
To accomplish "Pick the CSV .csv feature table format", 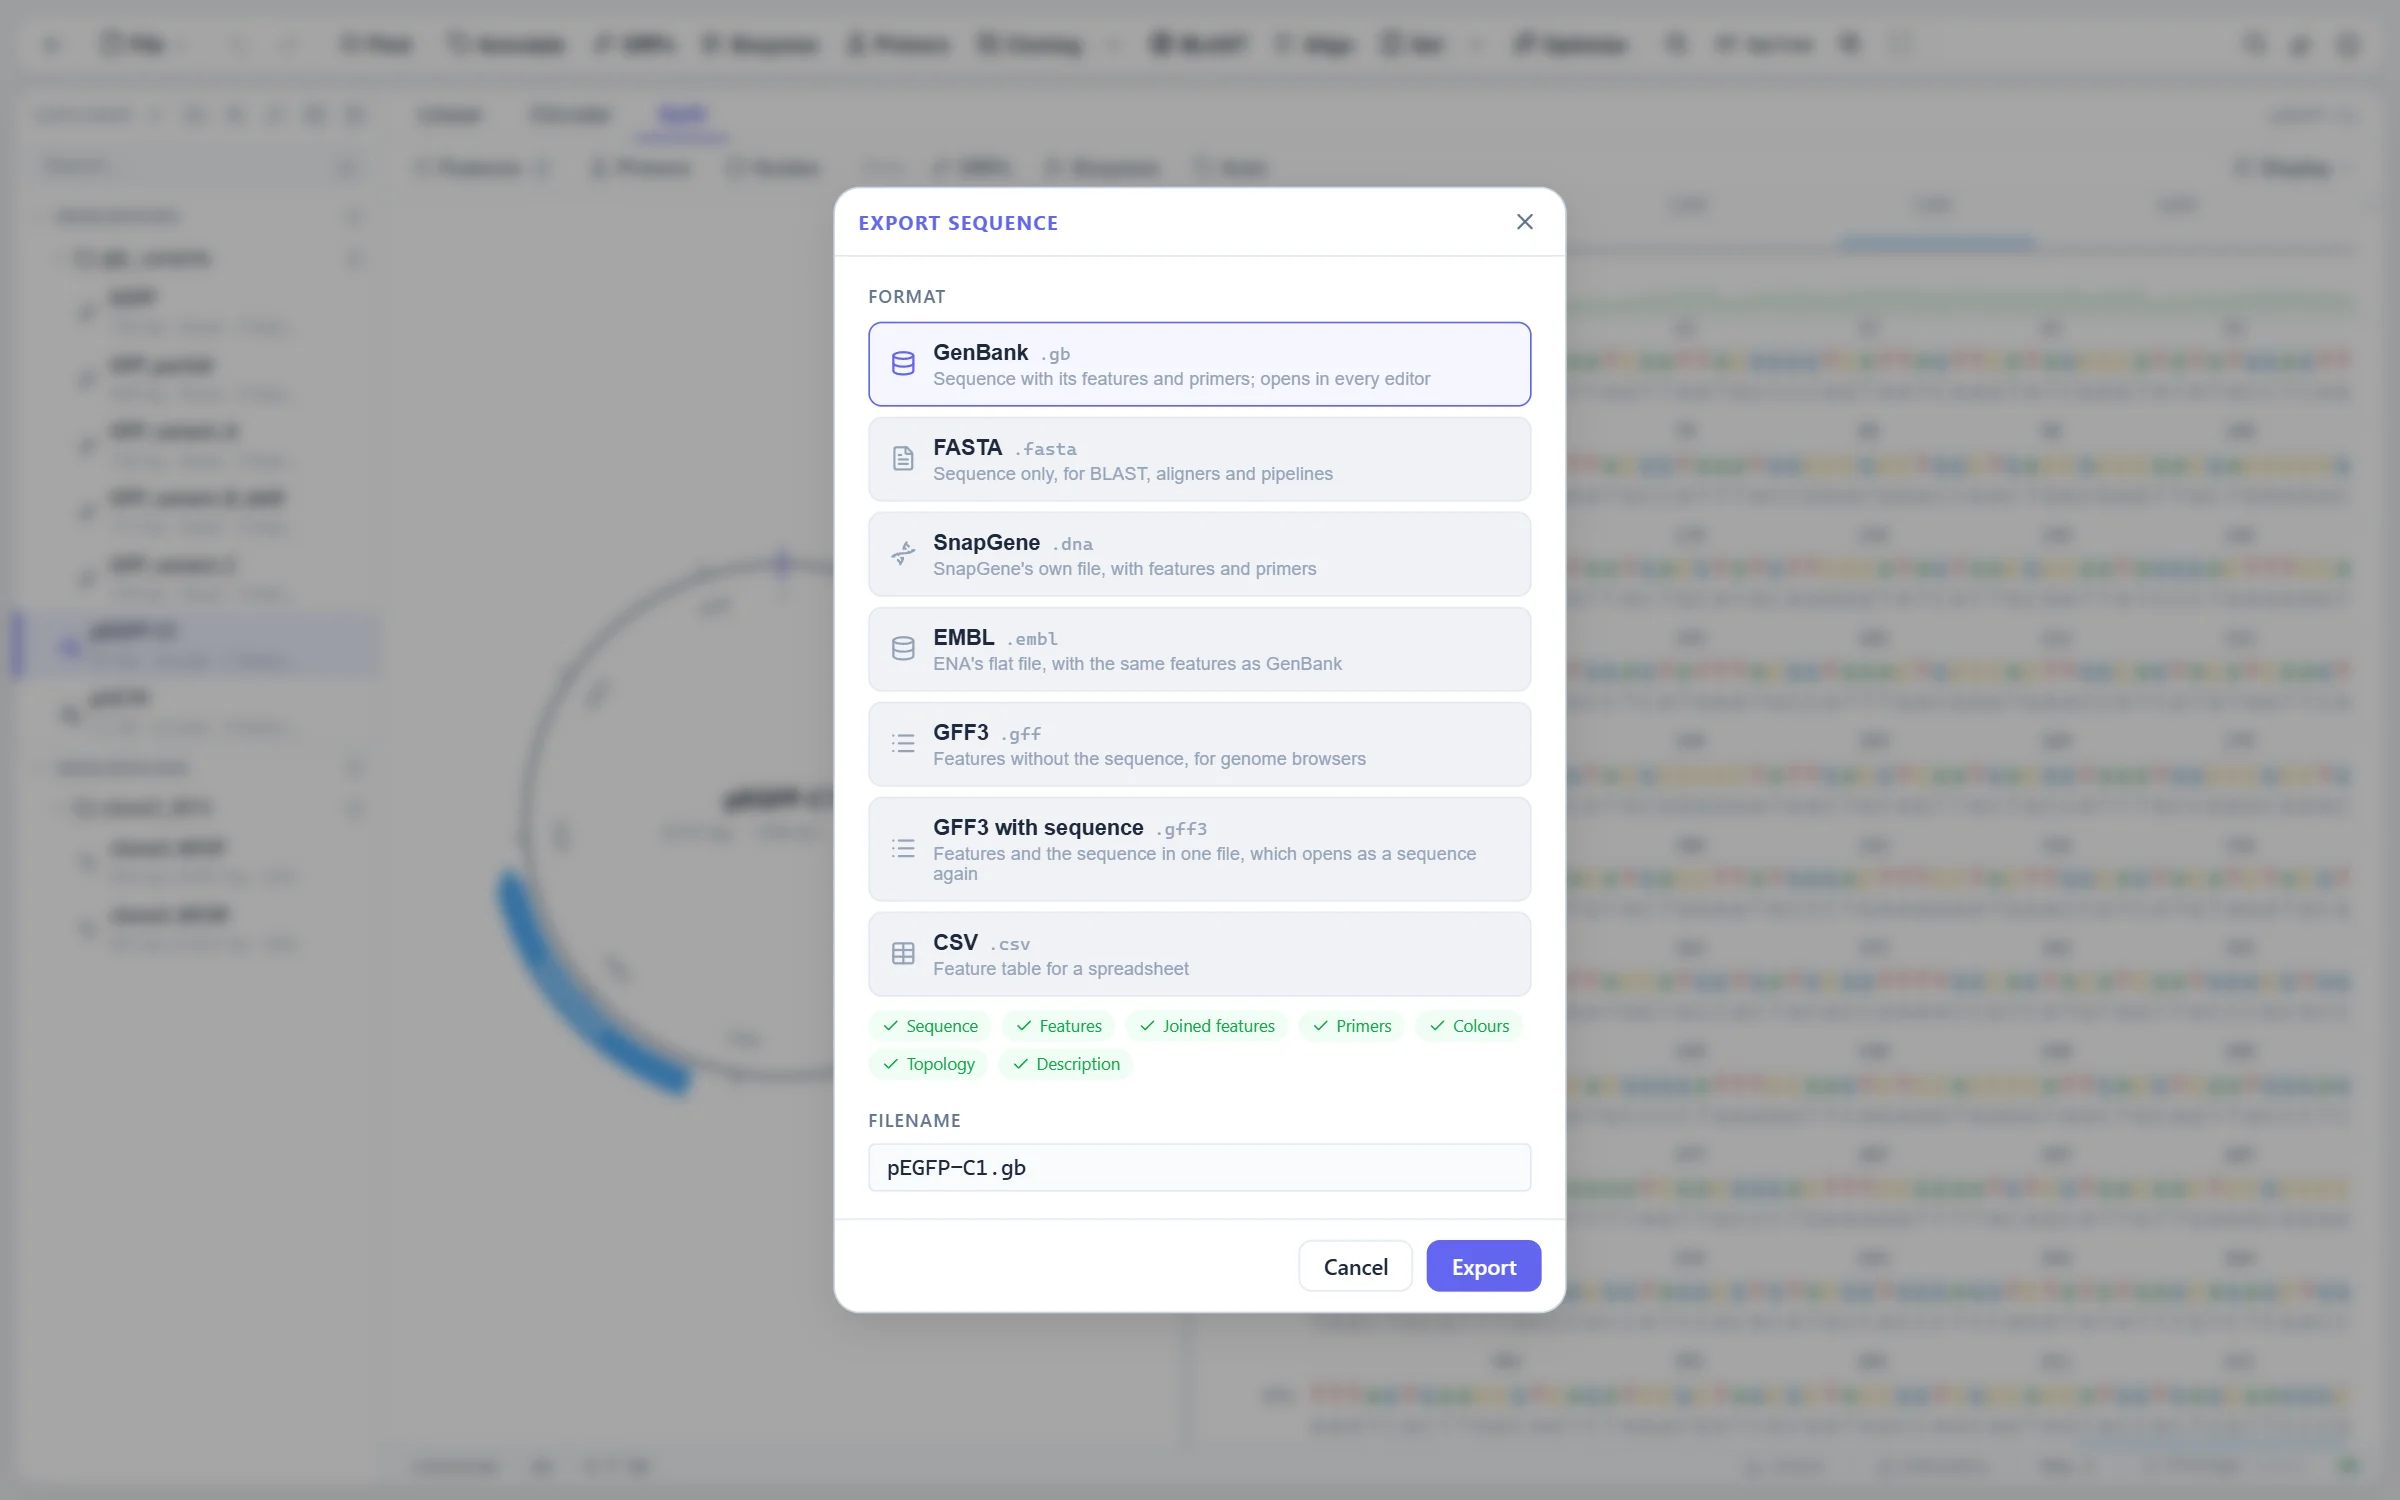I will (1199, 954).
